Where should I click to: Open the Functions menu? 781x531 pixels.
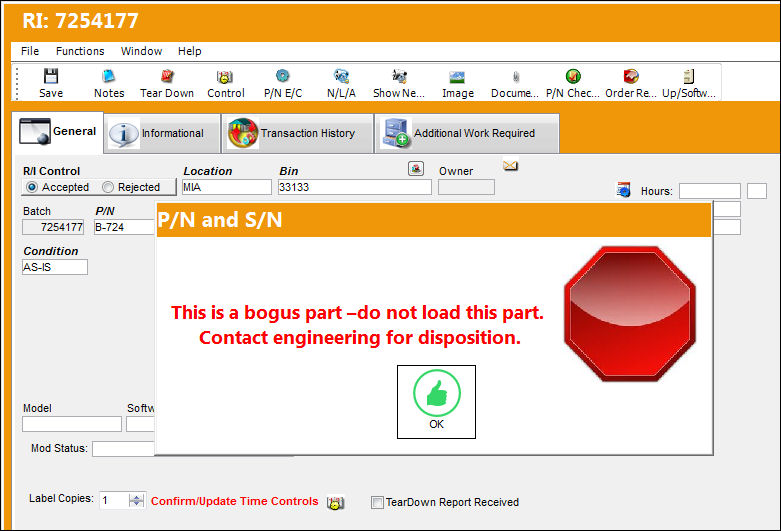pyautogui.click(x=80, y=51)
